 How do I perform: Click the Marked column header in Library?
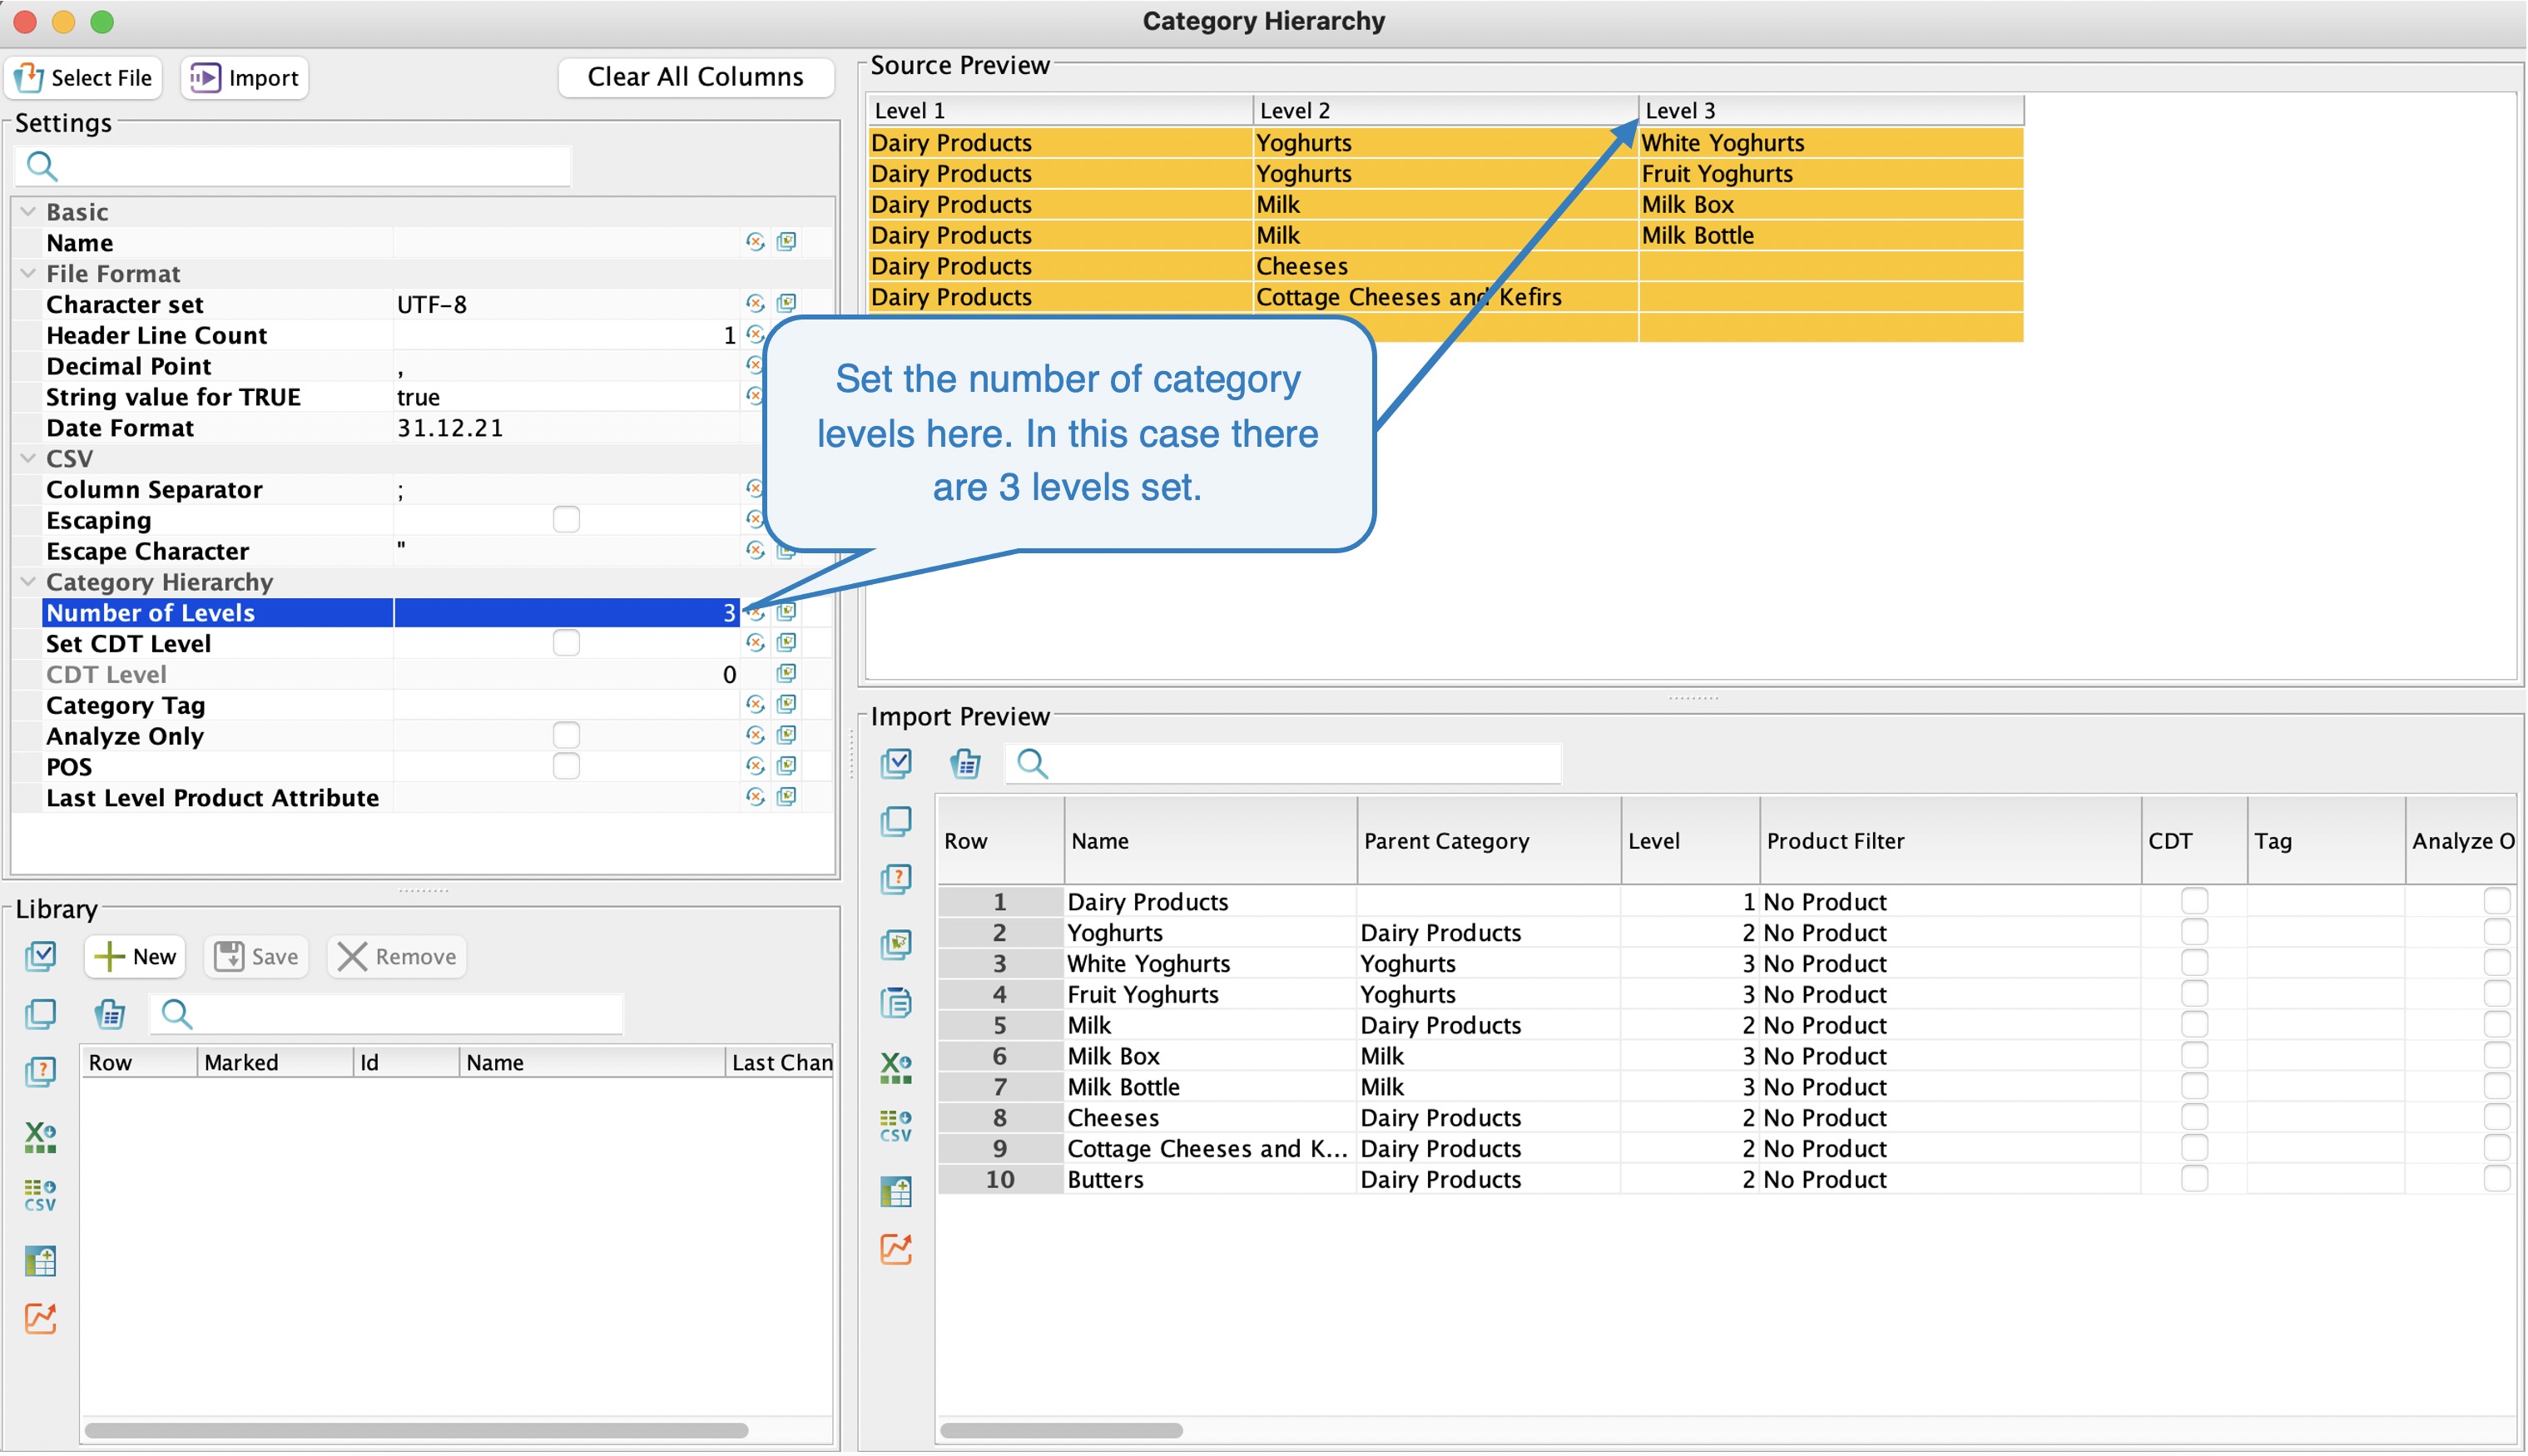coord(276,1062)
